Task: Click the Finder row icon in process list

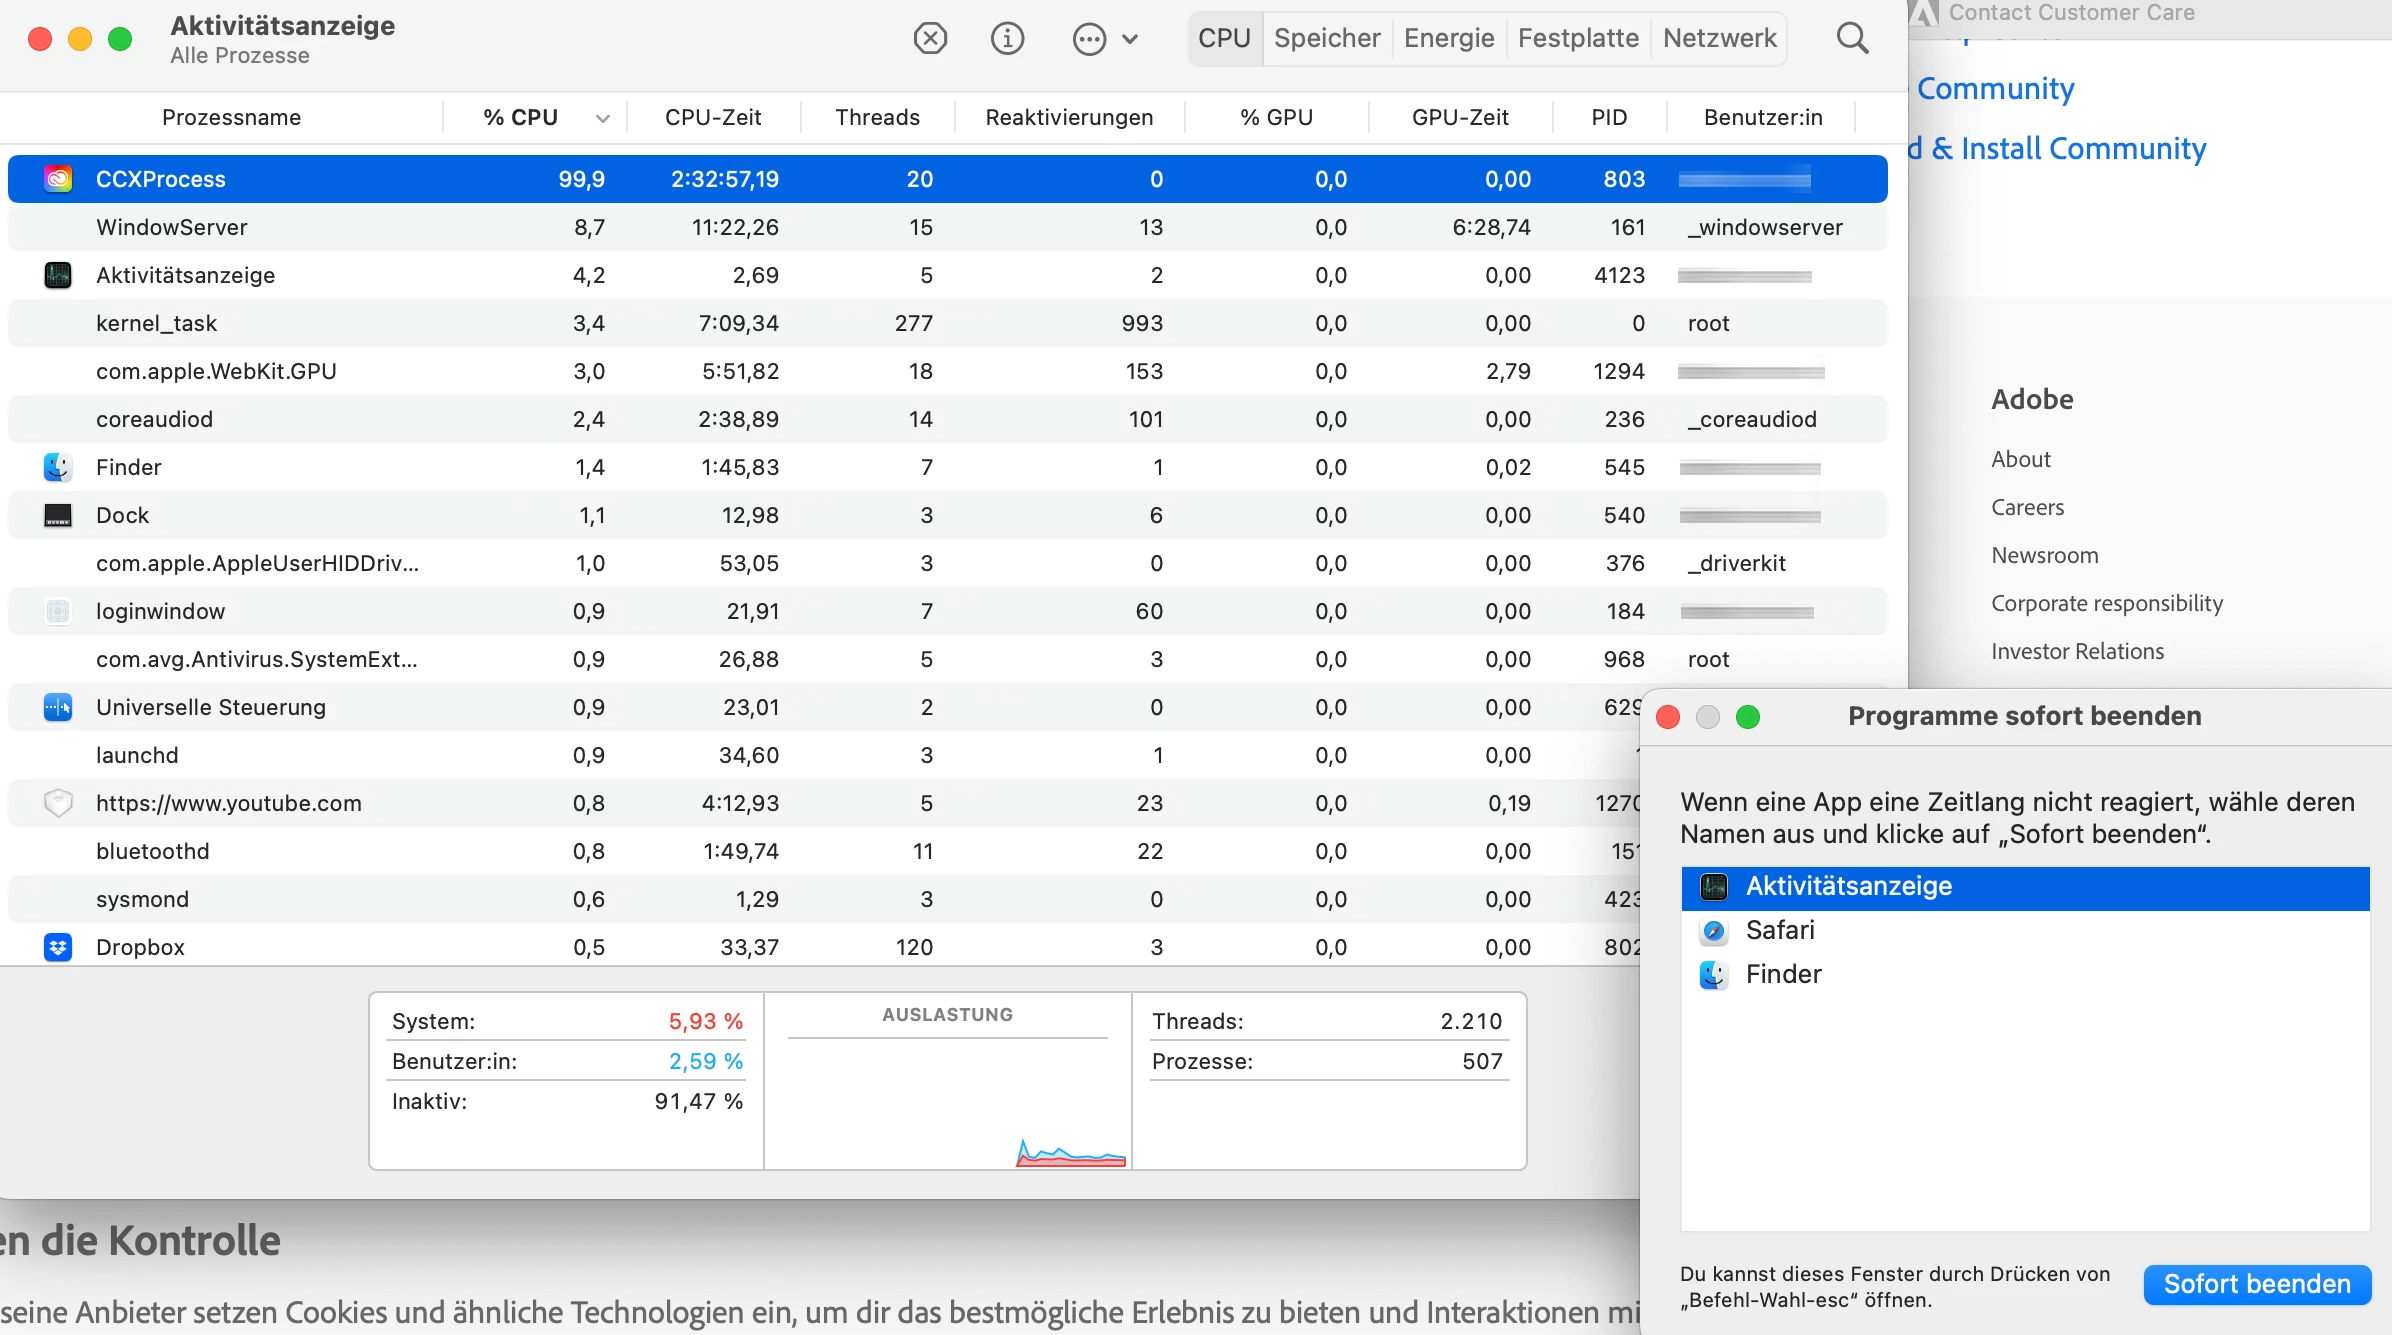Action: coord(58,467)
